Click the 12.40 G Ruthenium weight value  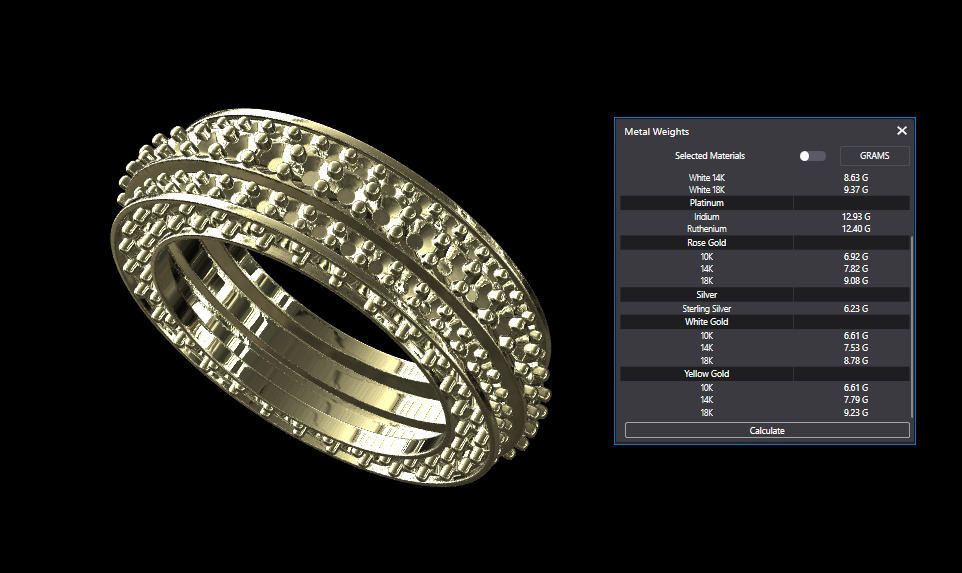coord(856,229)
